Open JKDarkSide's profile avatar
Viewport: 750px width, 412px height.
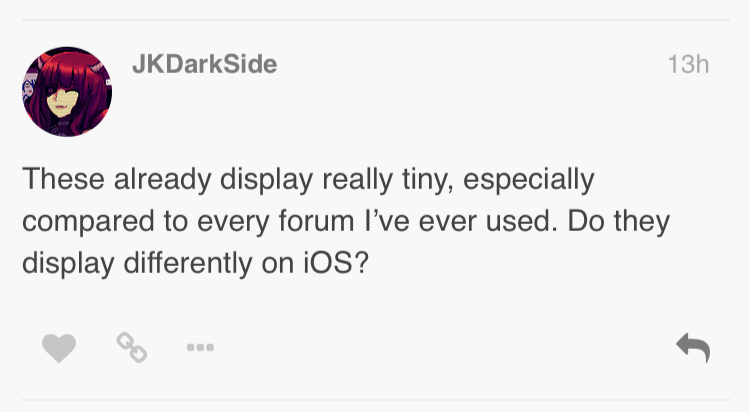(67, 91)
